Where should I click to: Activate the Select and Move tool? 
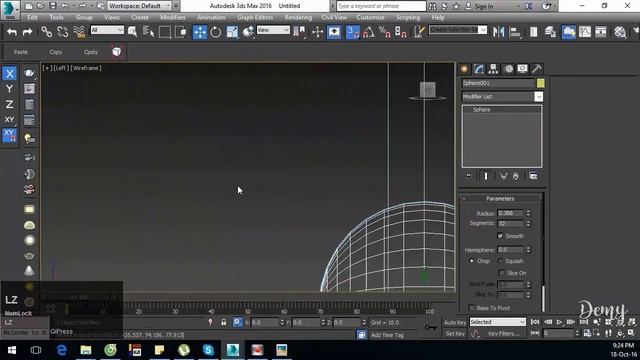coord(200,32)
